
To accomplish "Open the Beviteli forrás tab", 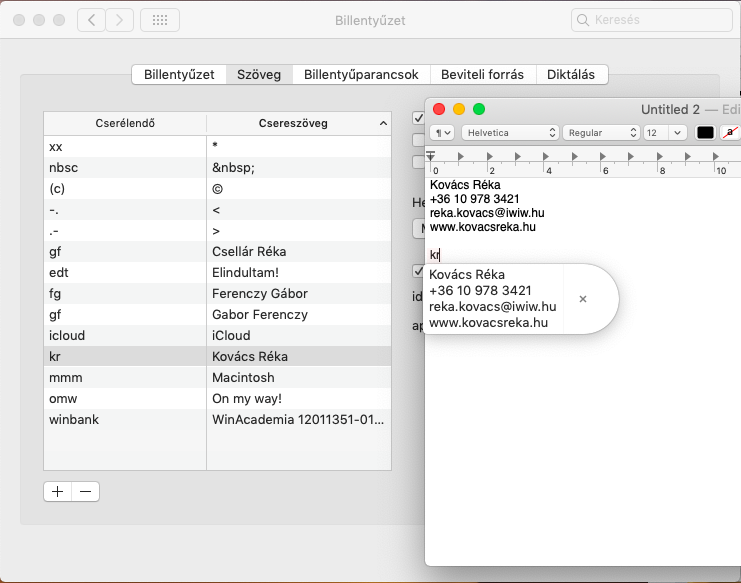I will point(483,75).
